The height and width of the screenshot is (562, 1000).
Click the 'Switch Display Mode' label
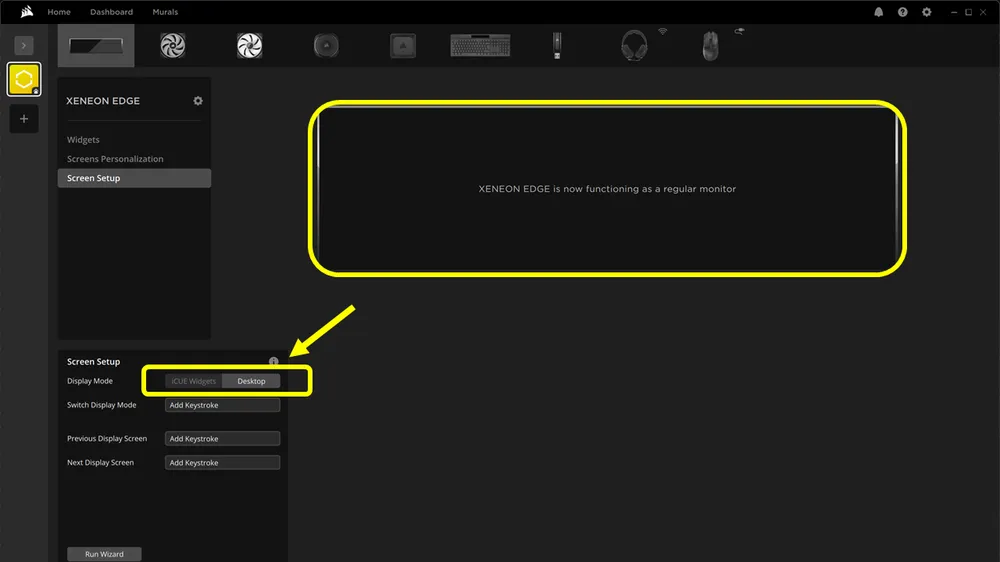click(101, 405)
